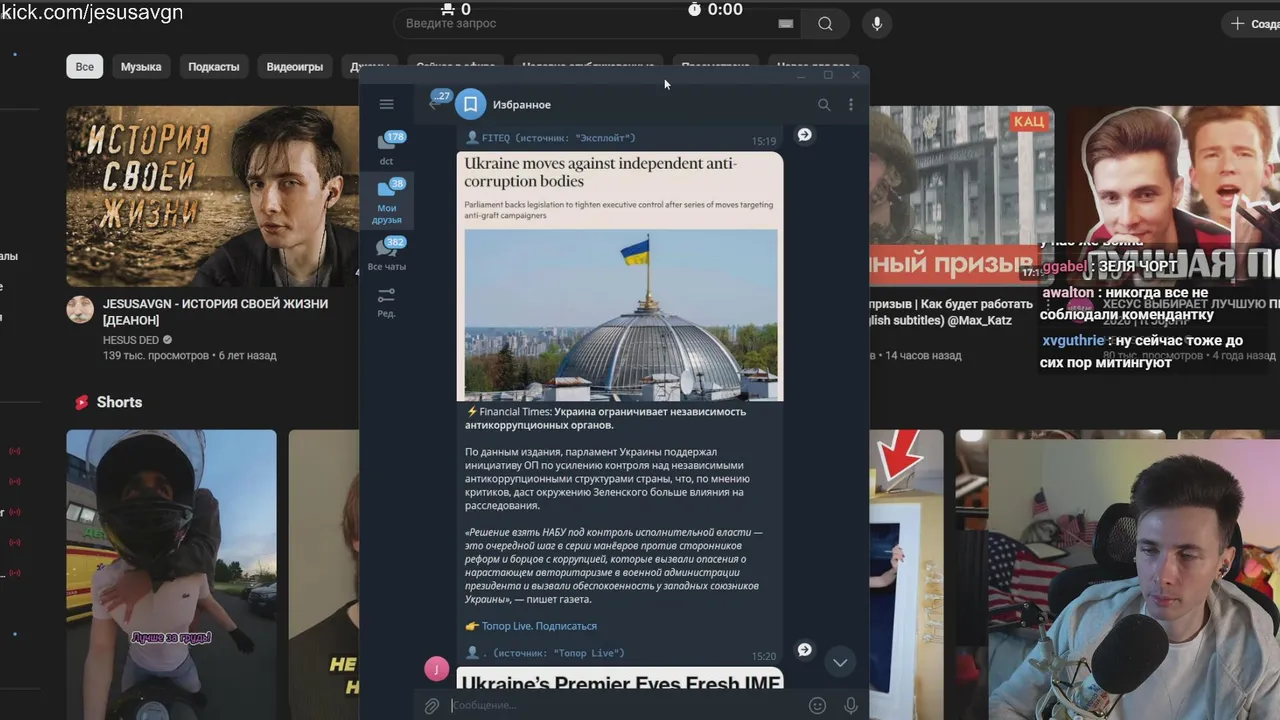Click the paperclip attach file icon
1280x720 pixels.
point(431,706)
